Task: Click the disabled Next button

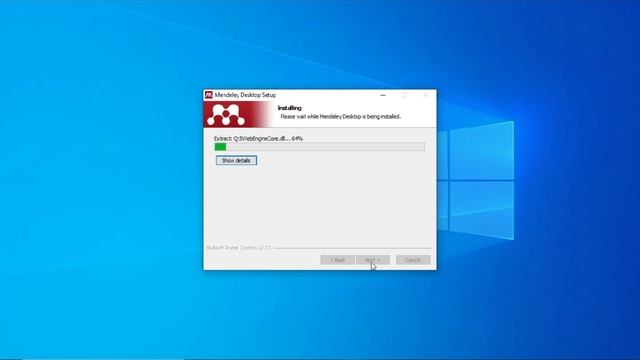Action: (x=373, y=260)
